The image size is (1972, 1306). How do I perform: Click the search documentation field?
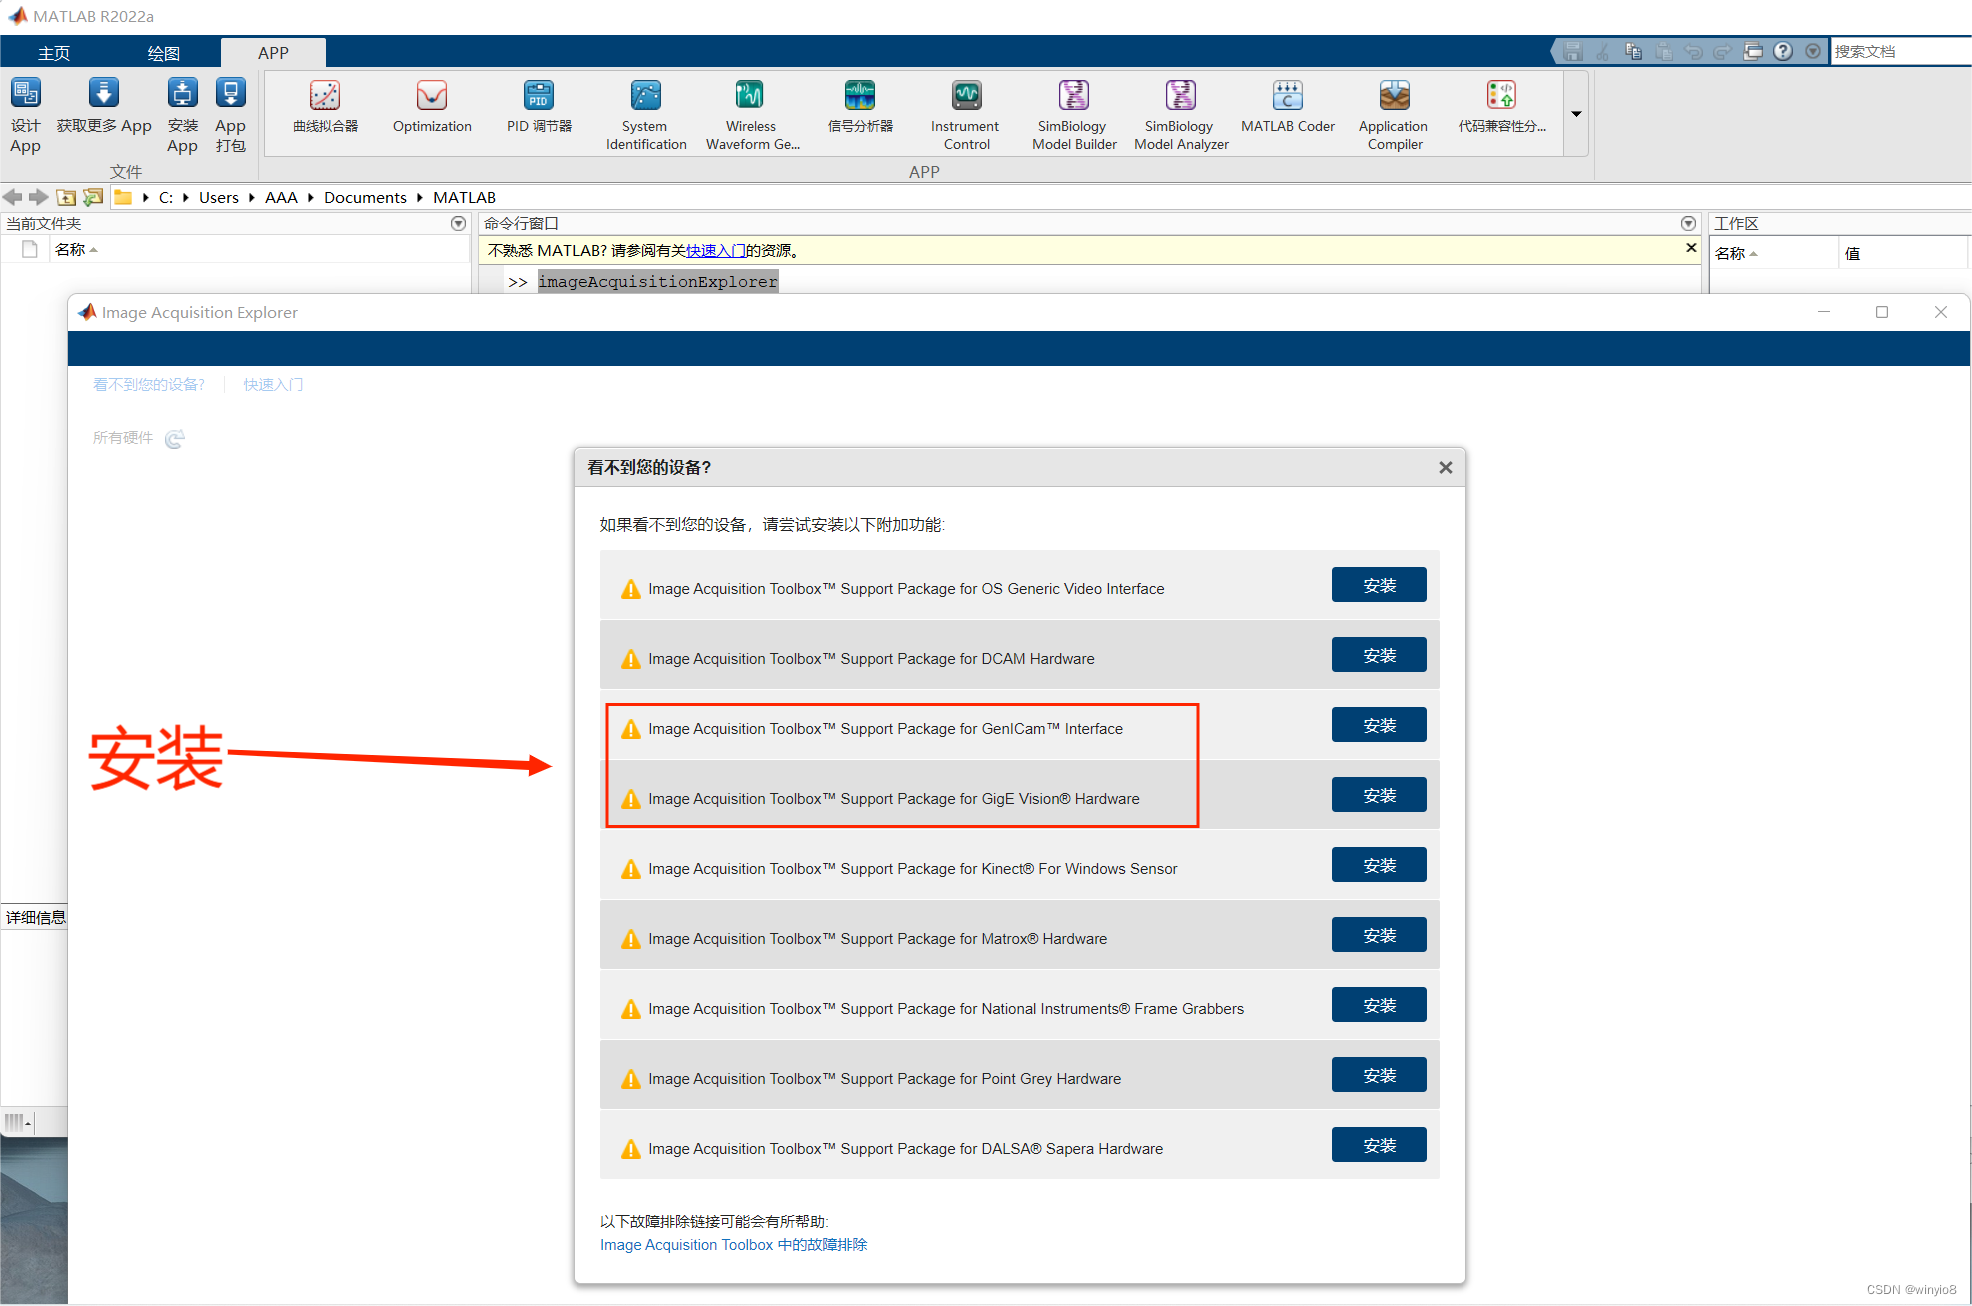pyautogui.click(x=1898, y=52)
